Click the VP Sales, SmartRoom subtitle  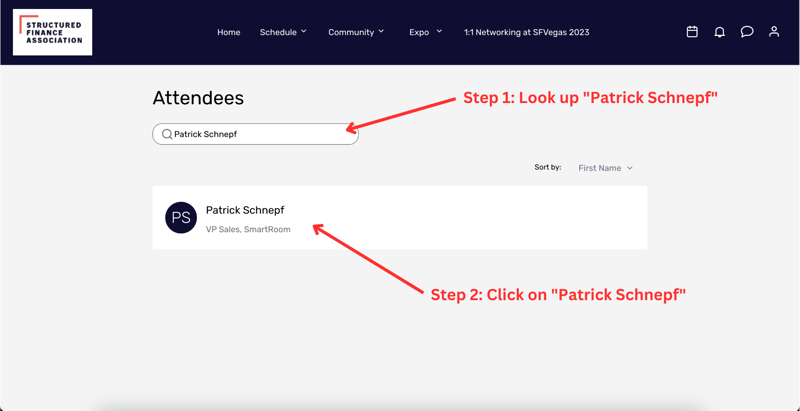point(248,229)
